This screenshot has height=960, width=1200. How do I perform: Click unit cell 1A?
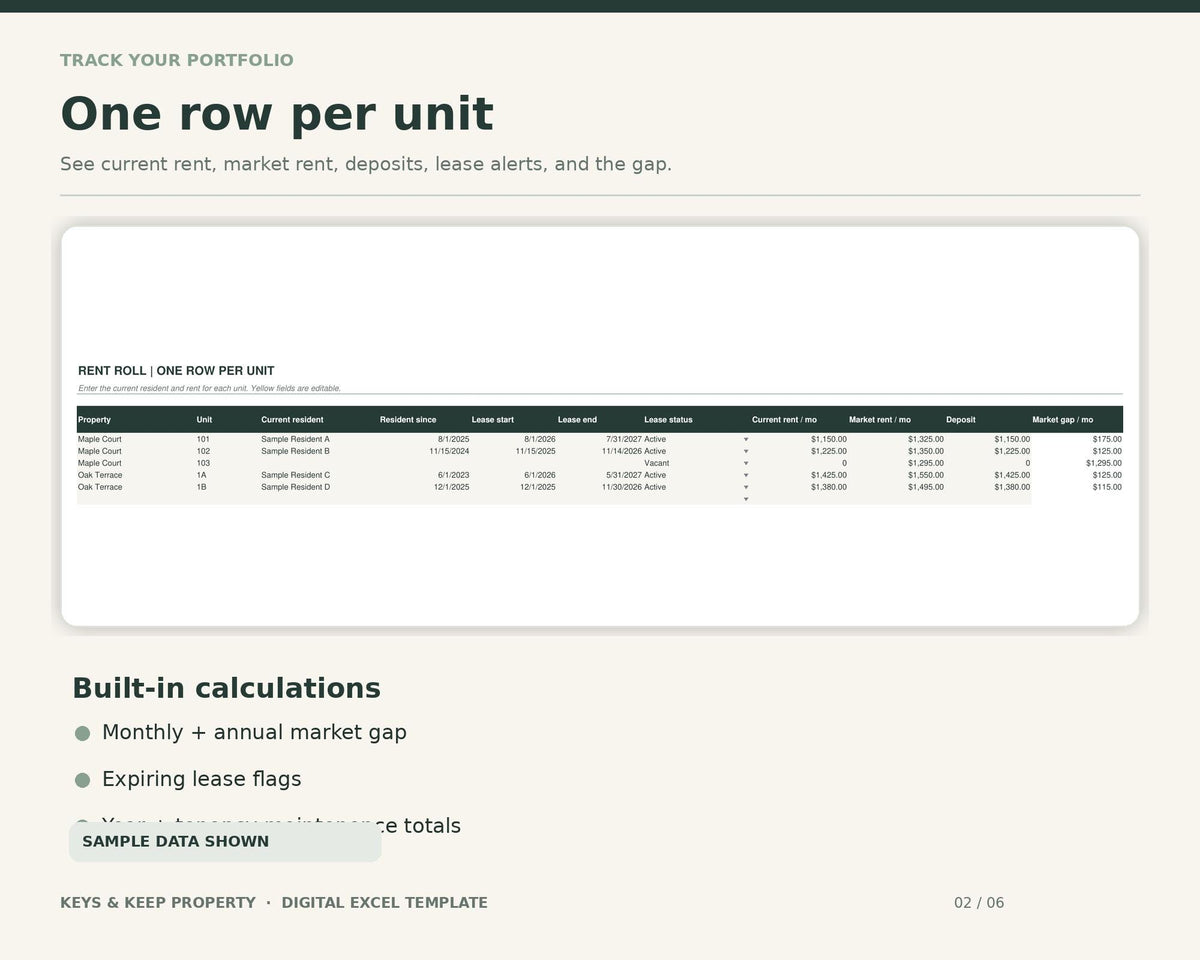coord(202,475)
